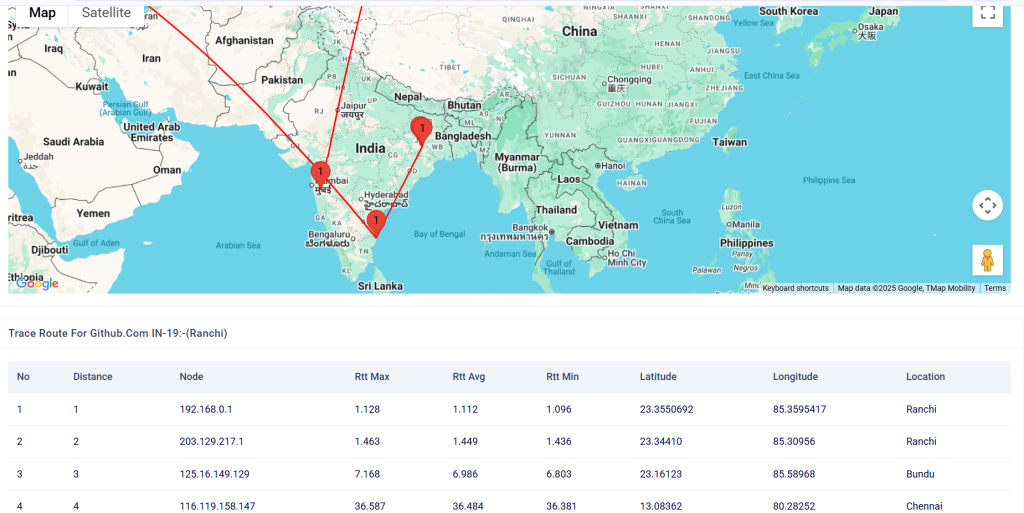Click Rtt Avg value 6.986
Viewport: 1024px width, 513px height.
point(466,474)
